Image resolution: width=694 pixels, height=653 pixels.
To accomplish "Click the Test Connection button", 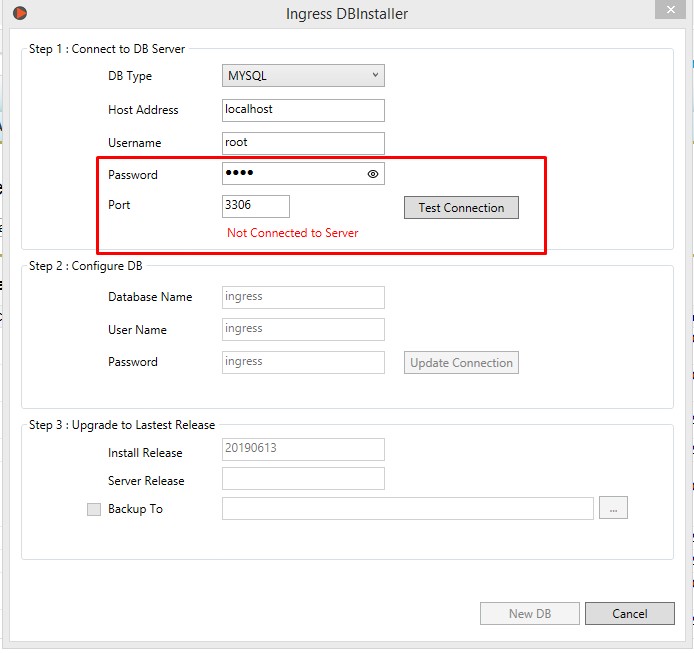I will coord(461,208).
